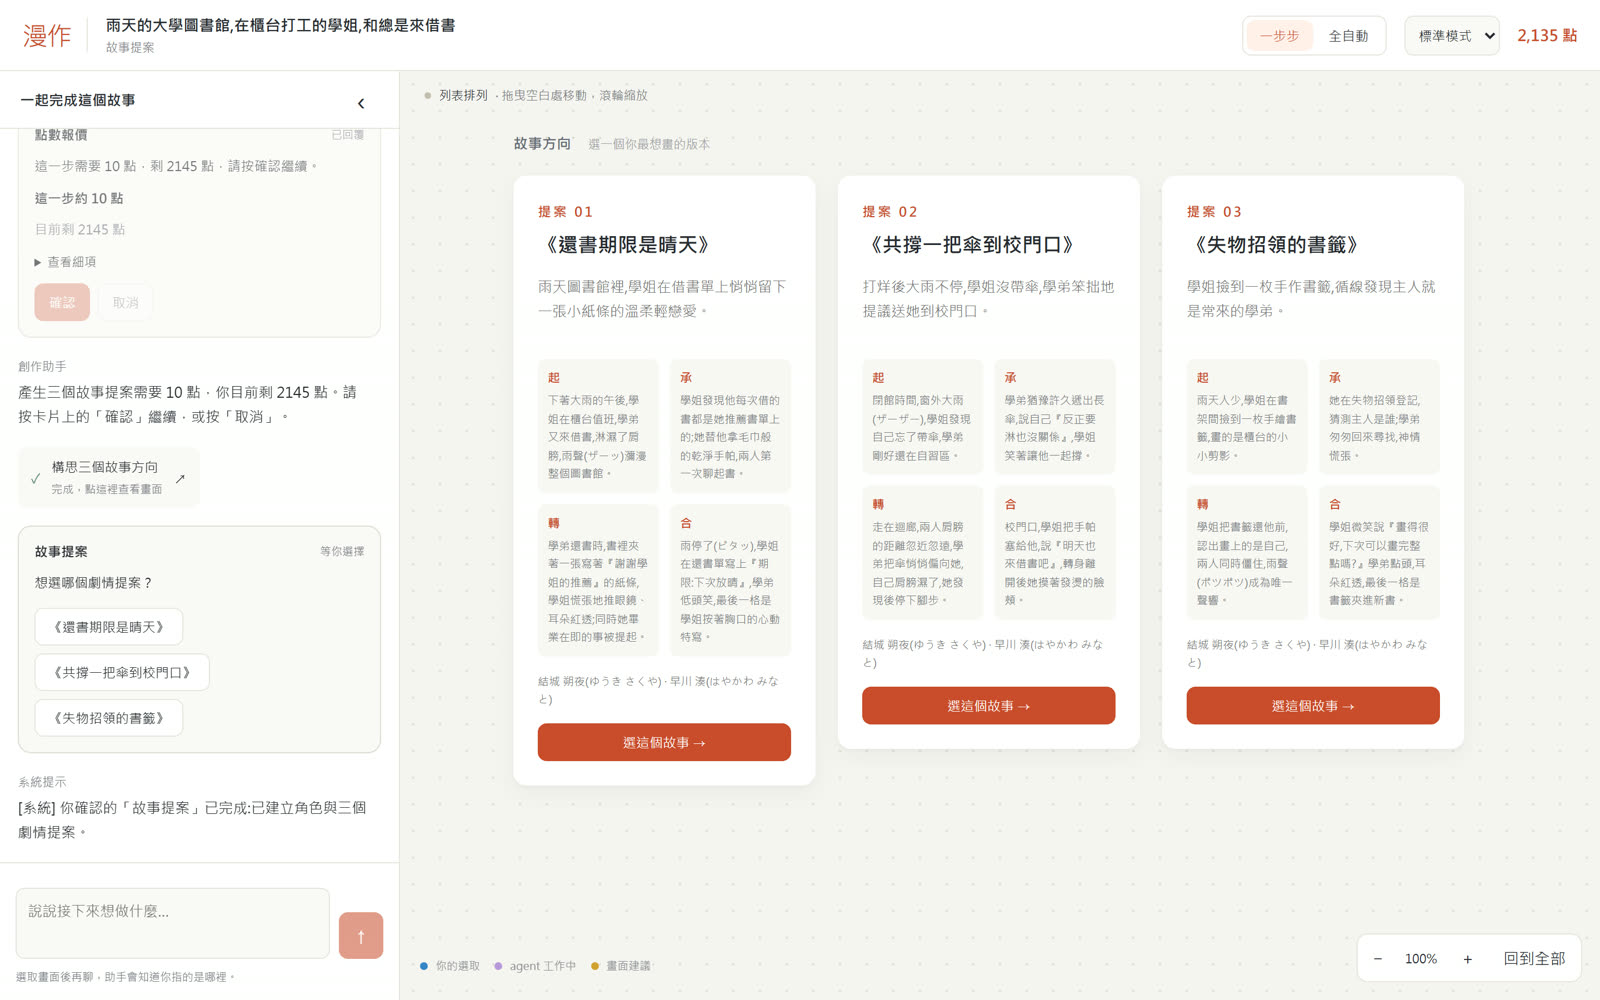Click the 你的選取 legend item

pyautogui.click(x=450, y=966)
